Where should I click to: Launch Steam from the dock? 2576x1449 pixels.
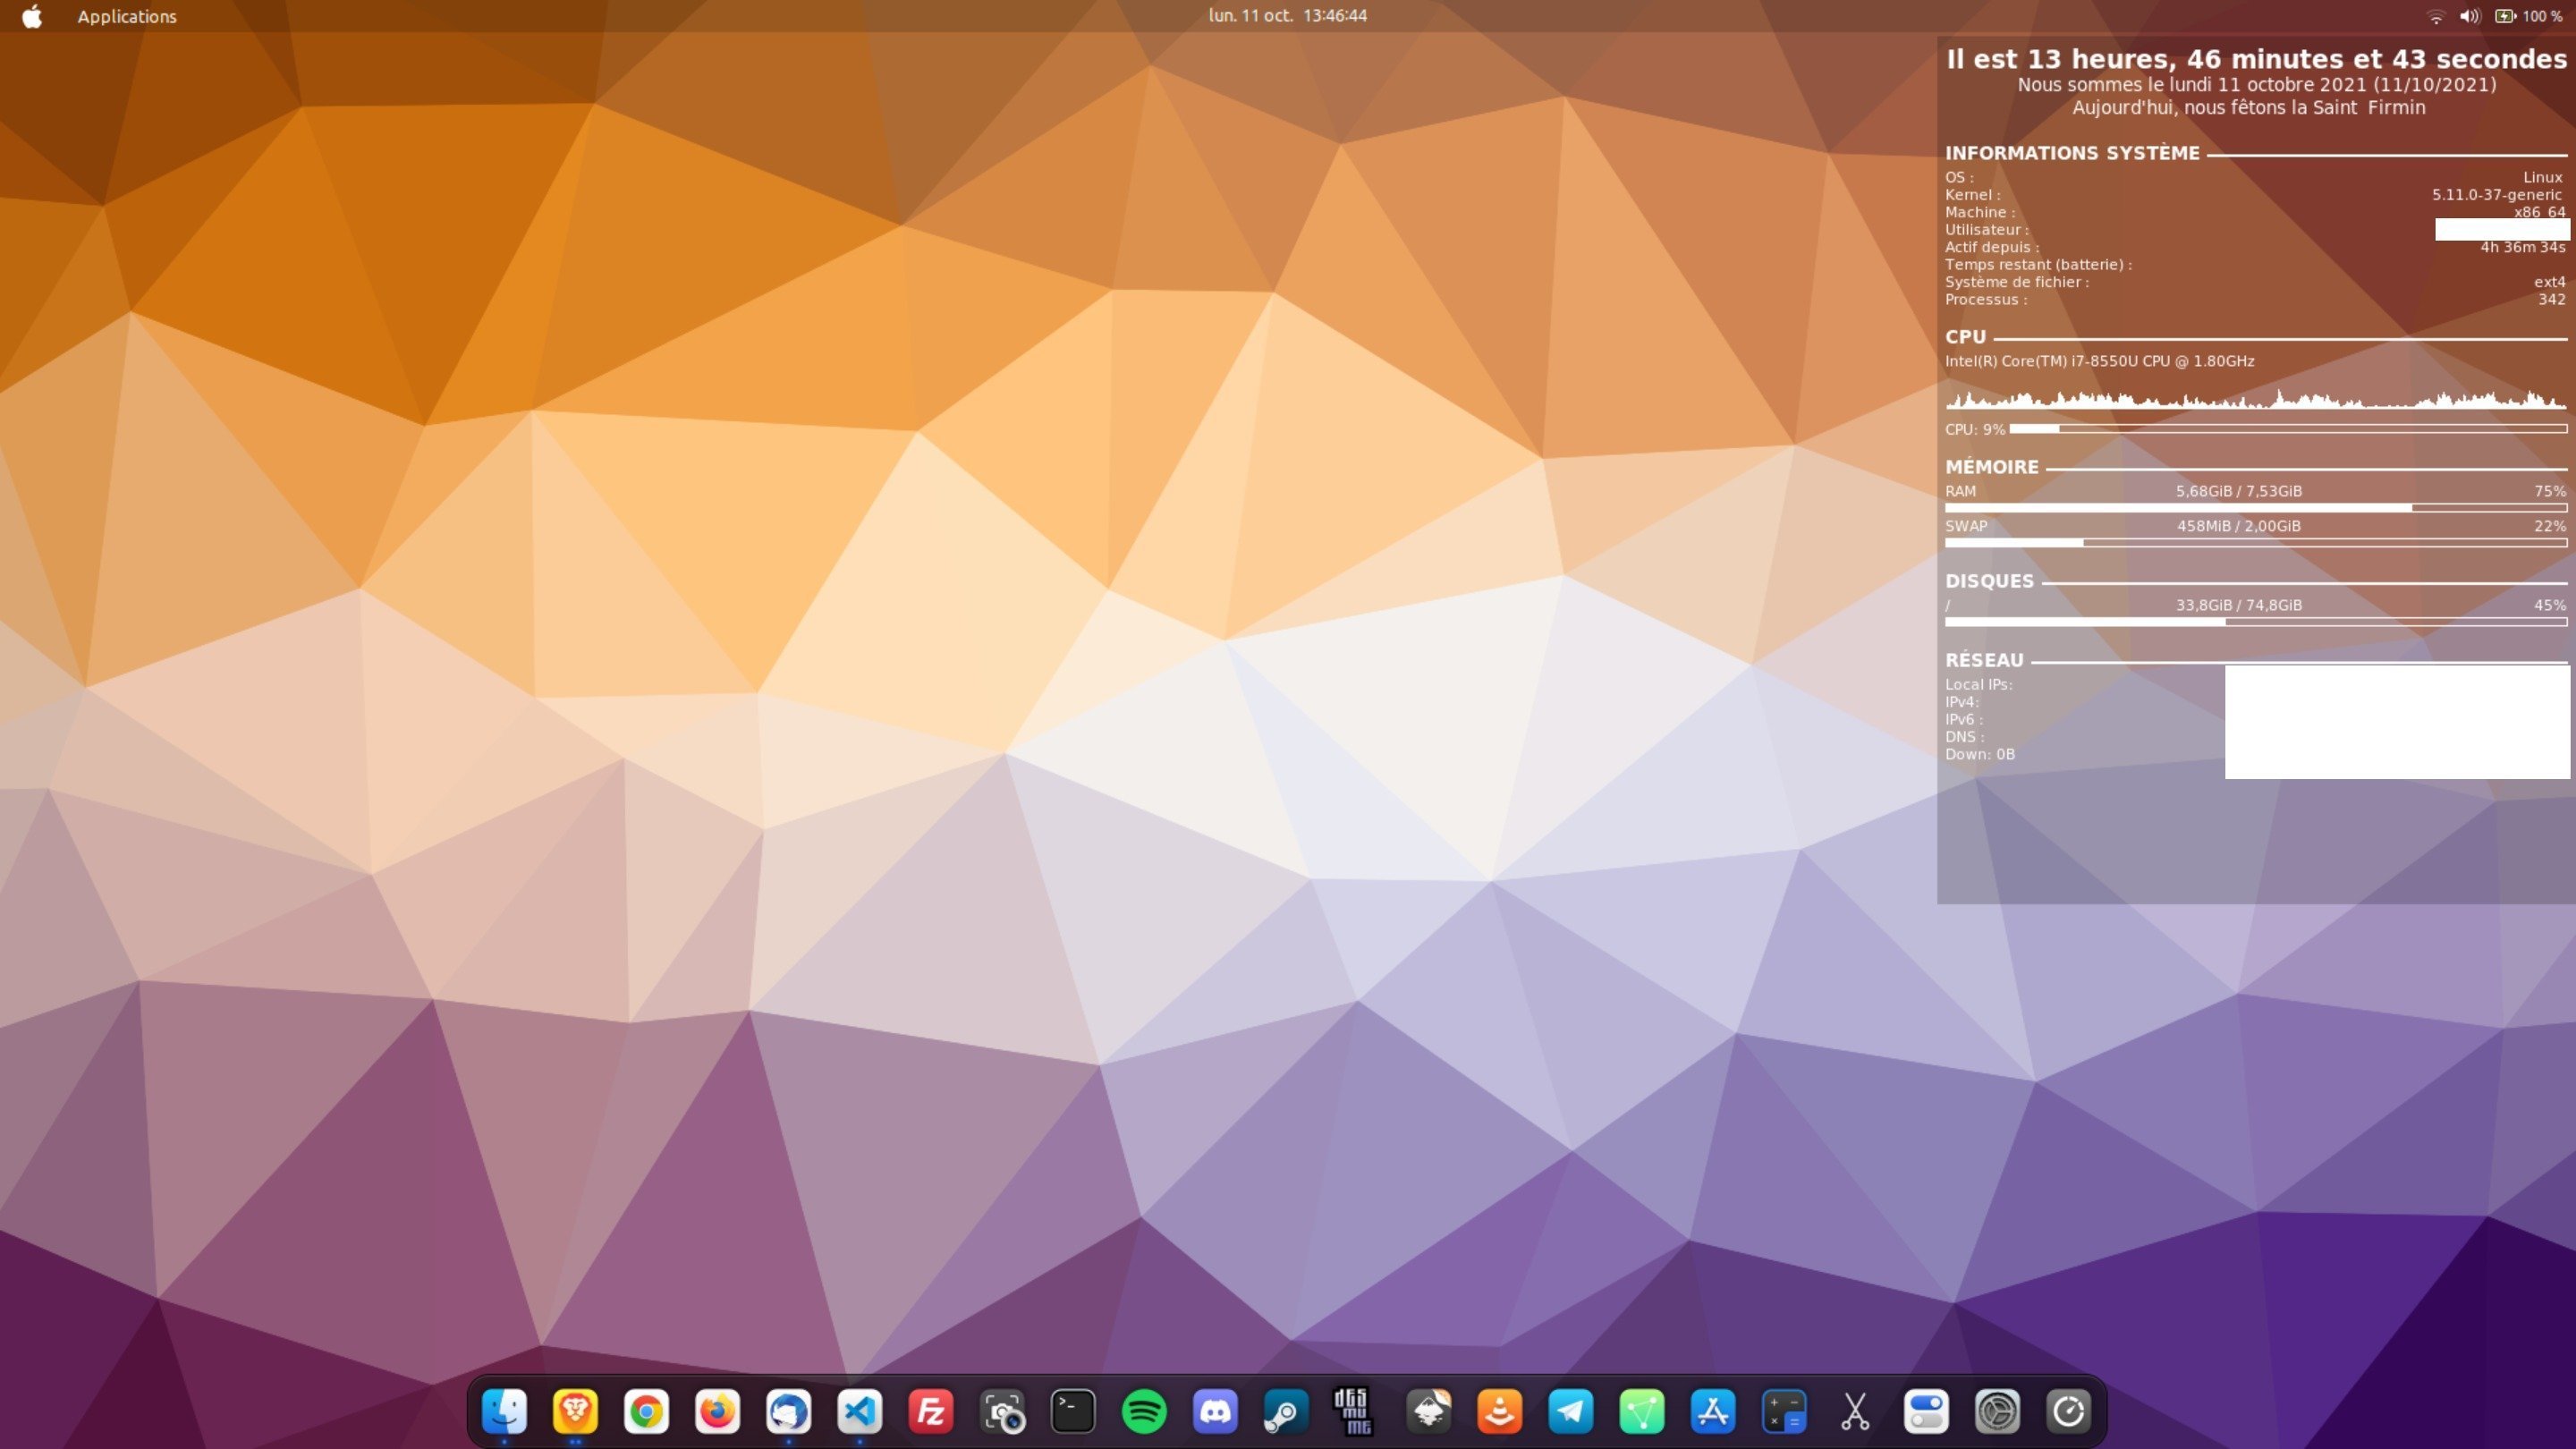[1286, 1411]
